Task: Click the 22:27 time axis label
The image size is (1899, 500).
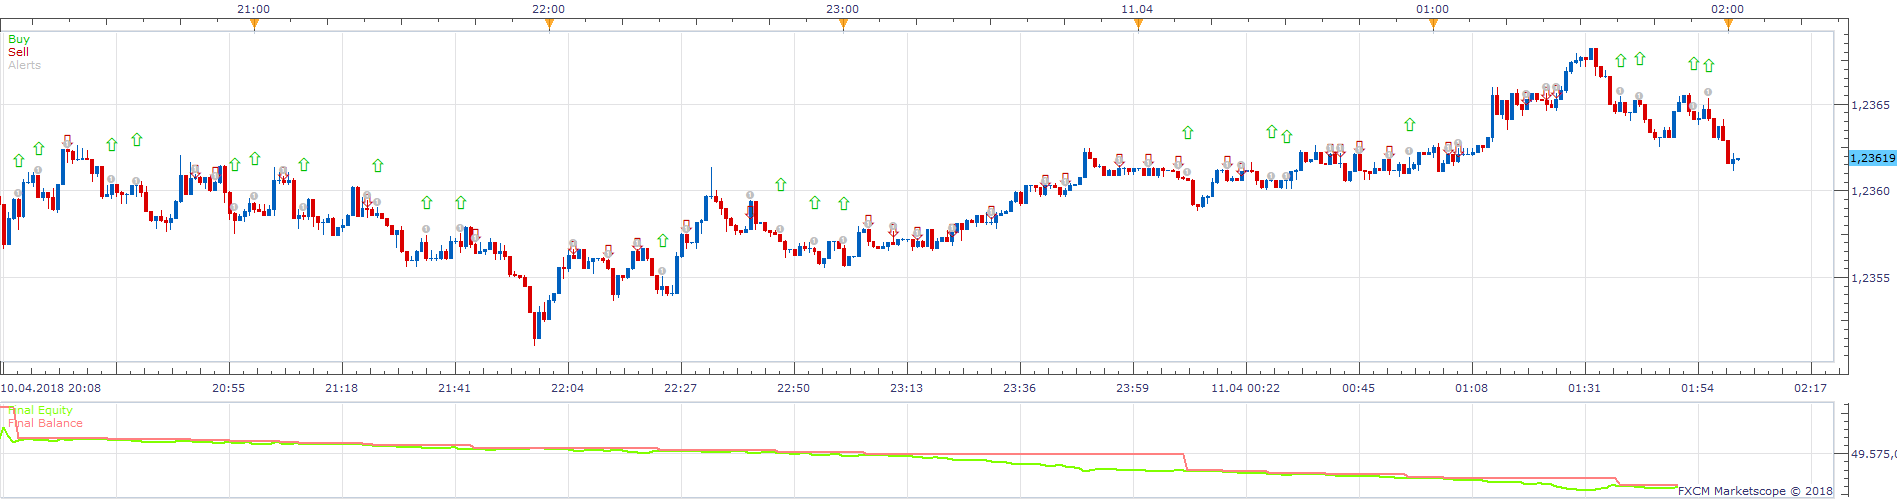Action: point(680,388)
